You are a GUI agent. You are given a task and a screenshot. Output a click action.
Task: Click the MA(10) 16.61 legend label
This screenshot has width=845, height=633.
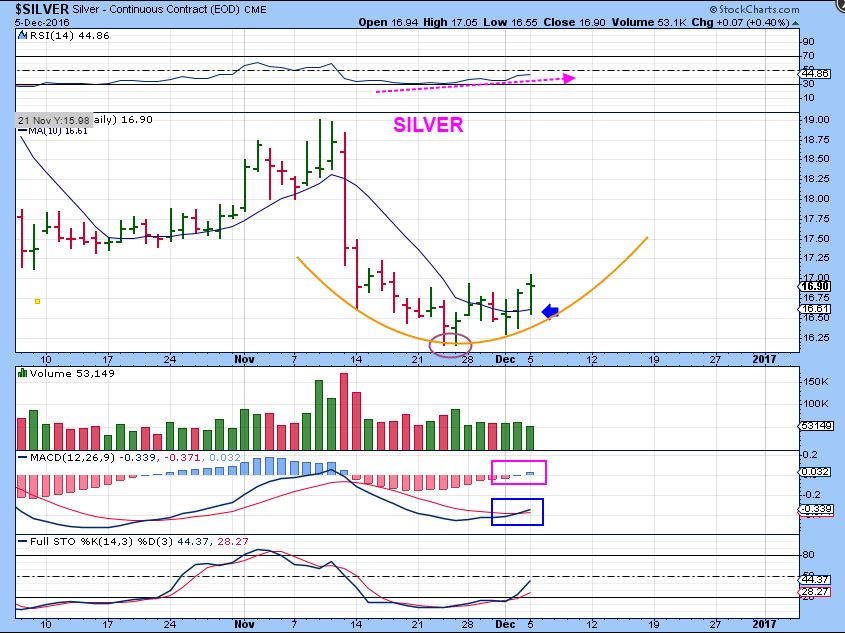pyautogui.click(x=58, y=131)
